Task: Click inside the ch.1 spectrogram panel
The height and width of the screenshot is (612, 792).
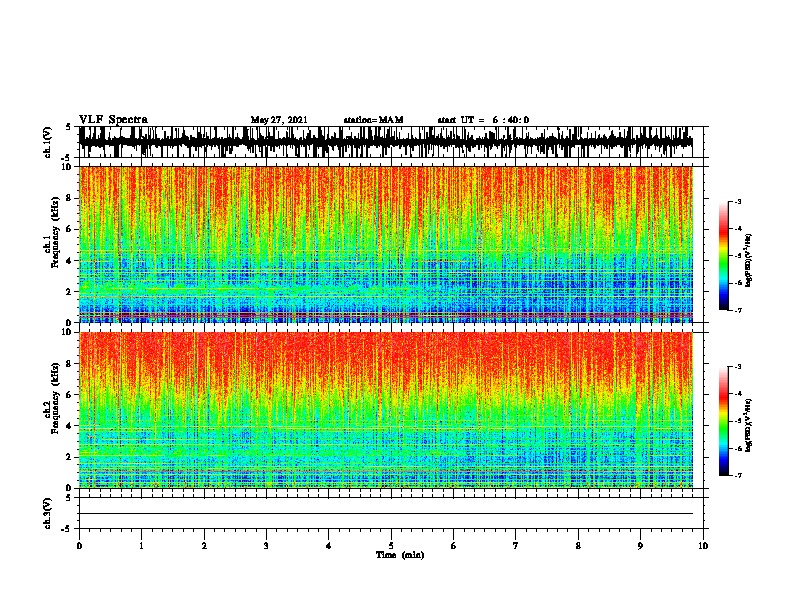Action: tap(386, 244)
